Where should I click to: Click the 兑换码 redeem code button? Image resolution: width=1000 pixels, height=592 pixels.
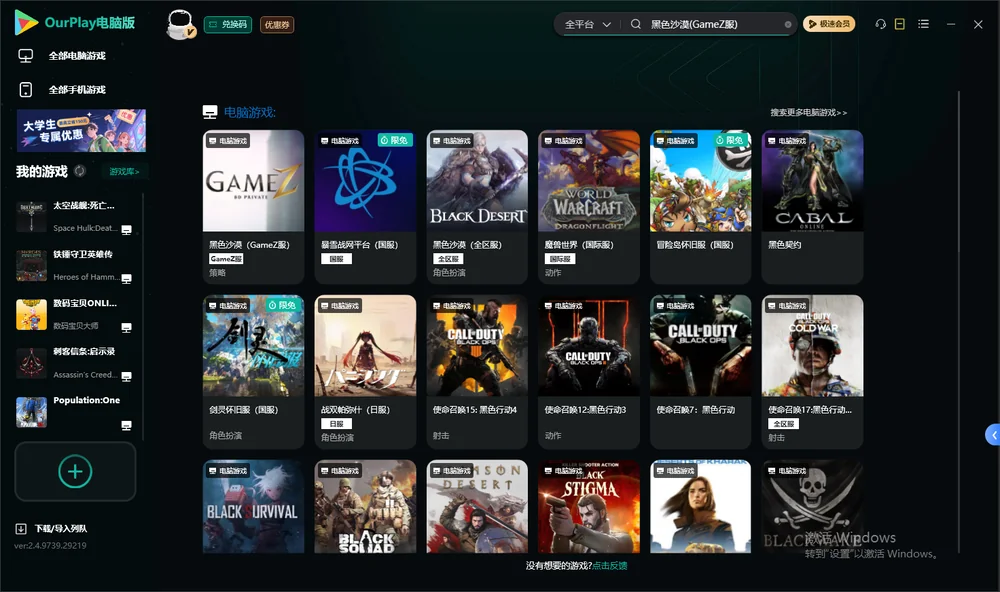pyautogui.click(x=228, y=24)
